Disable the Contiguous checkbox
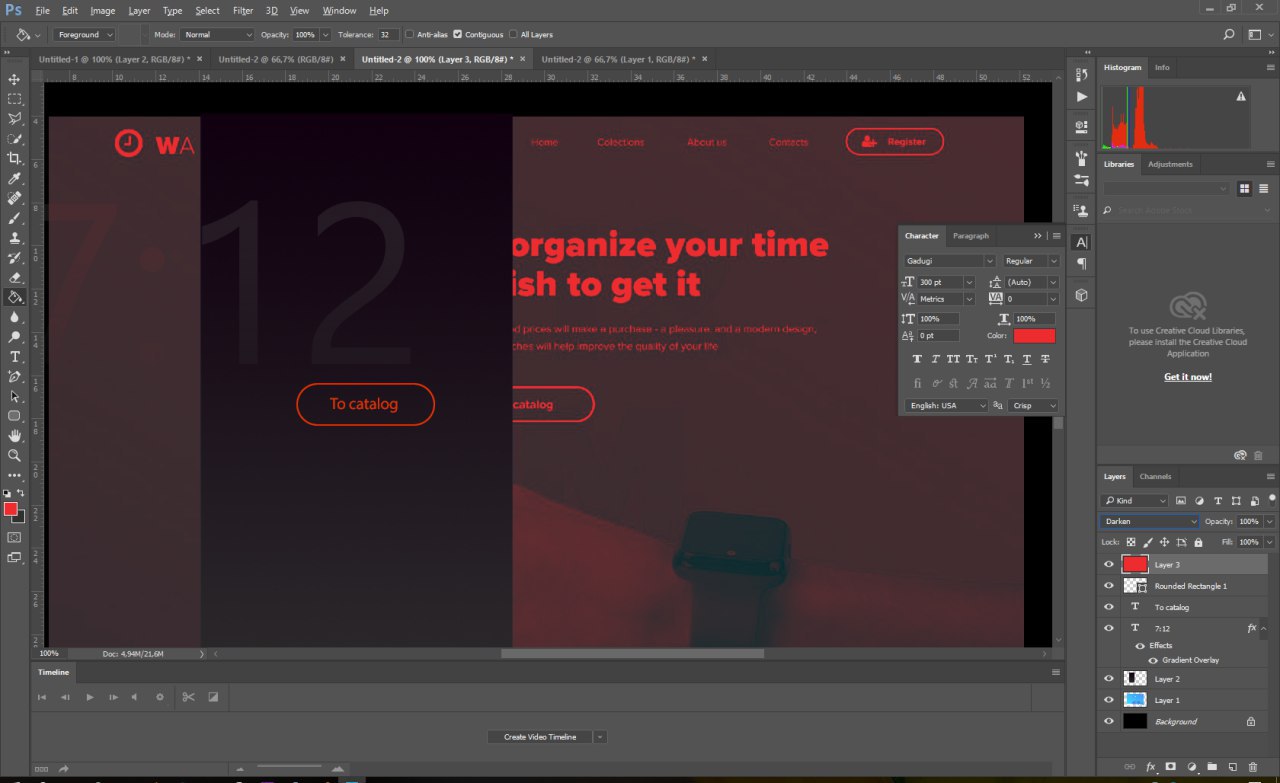This screenshot has width=1280, height=783. 457,34
